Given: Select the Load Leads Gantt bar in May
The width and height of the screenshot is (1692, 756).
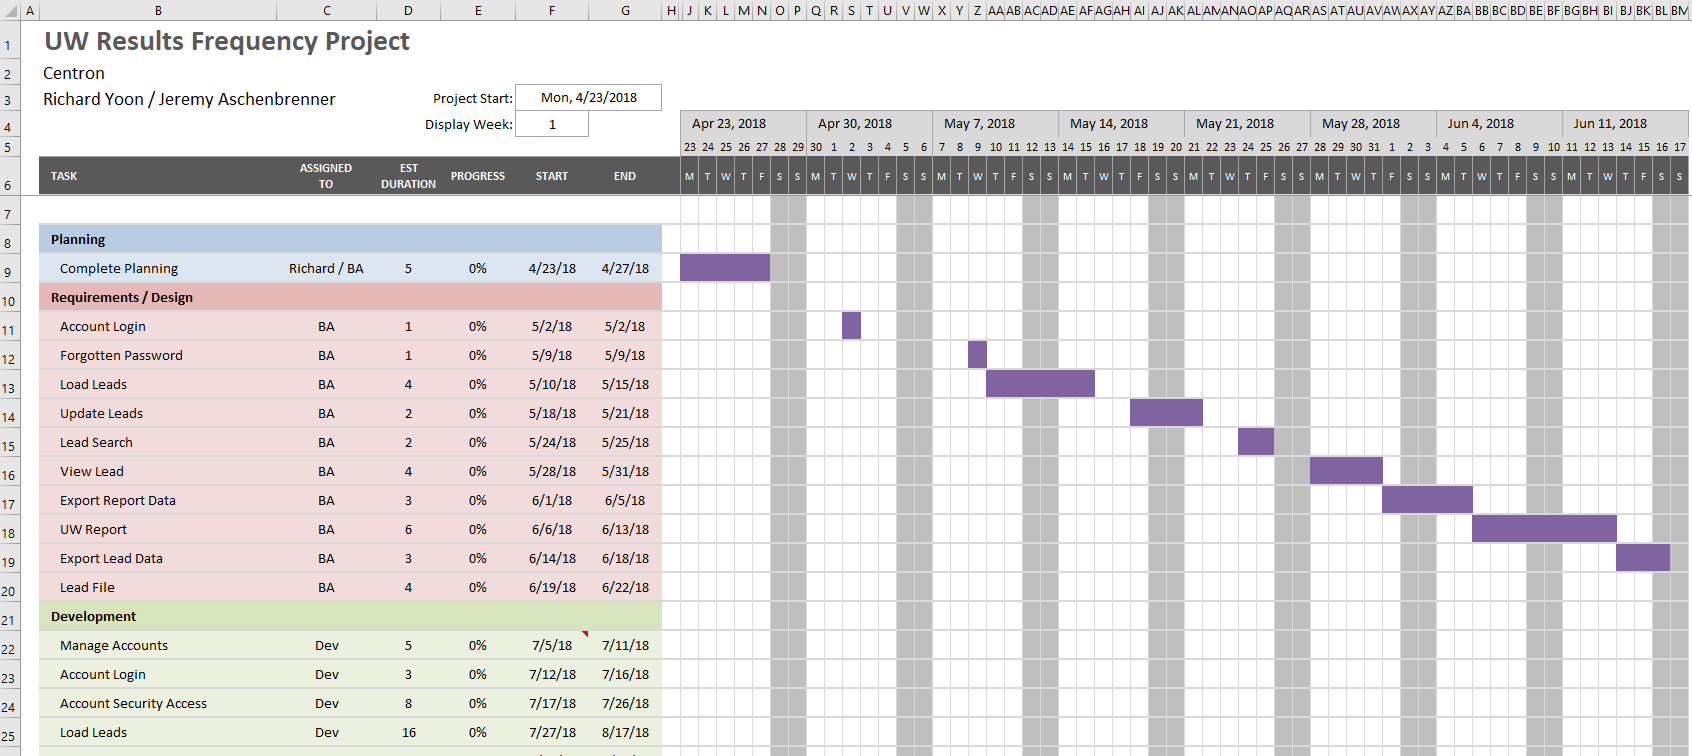Looking at the screenshot, I should click(x=1040, y=383).
